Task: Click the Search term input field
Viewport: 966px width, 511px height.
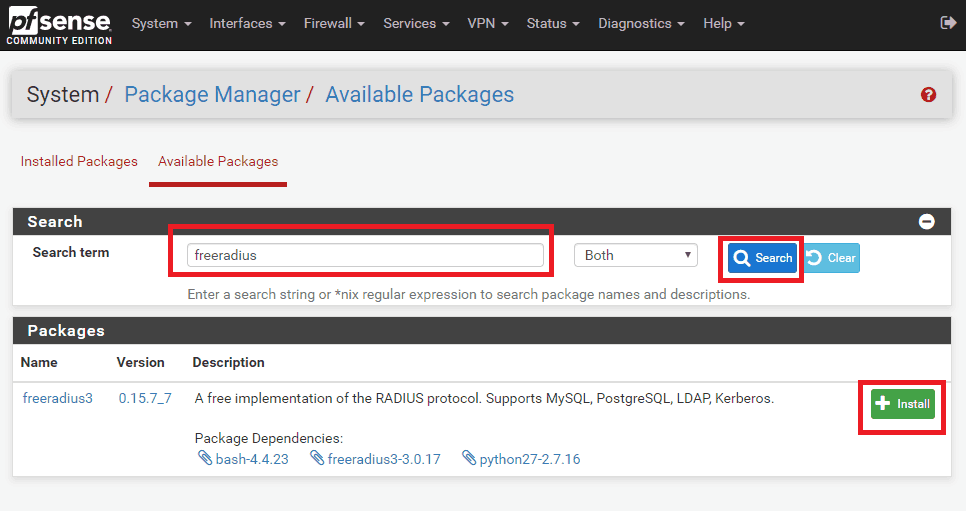Action: coord(365,255)
